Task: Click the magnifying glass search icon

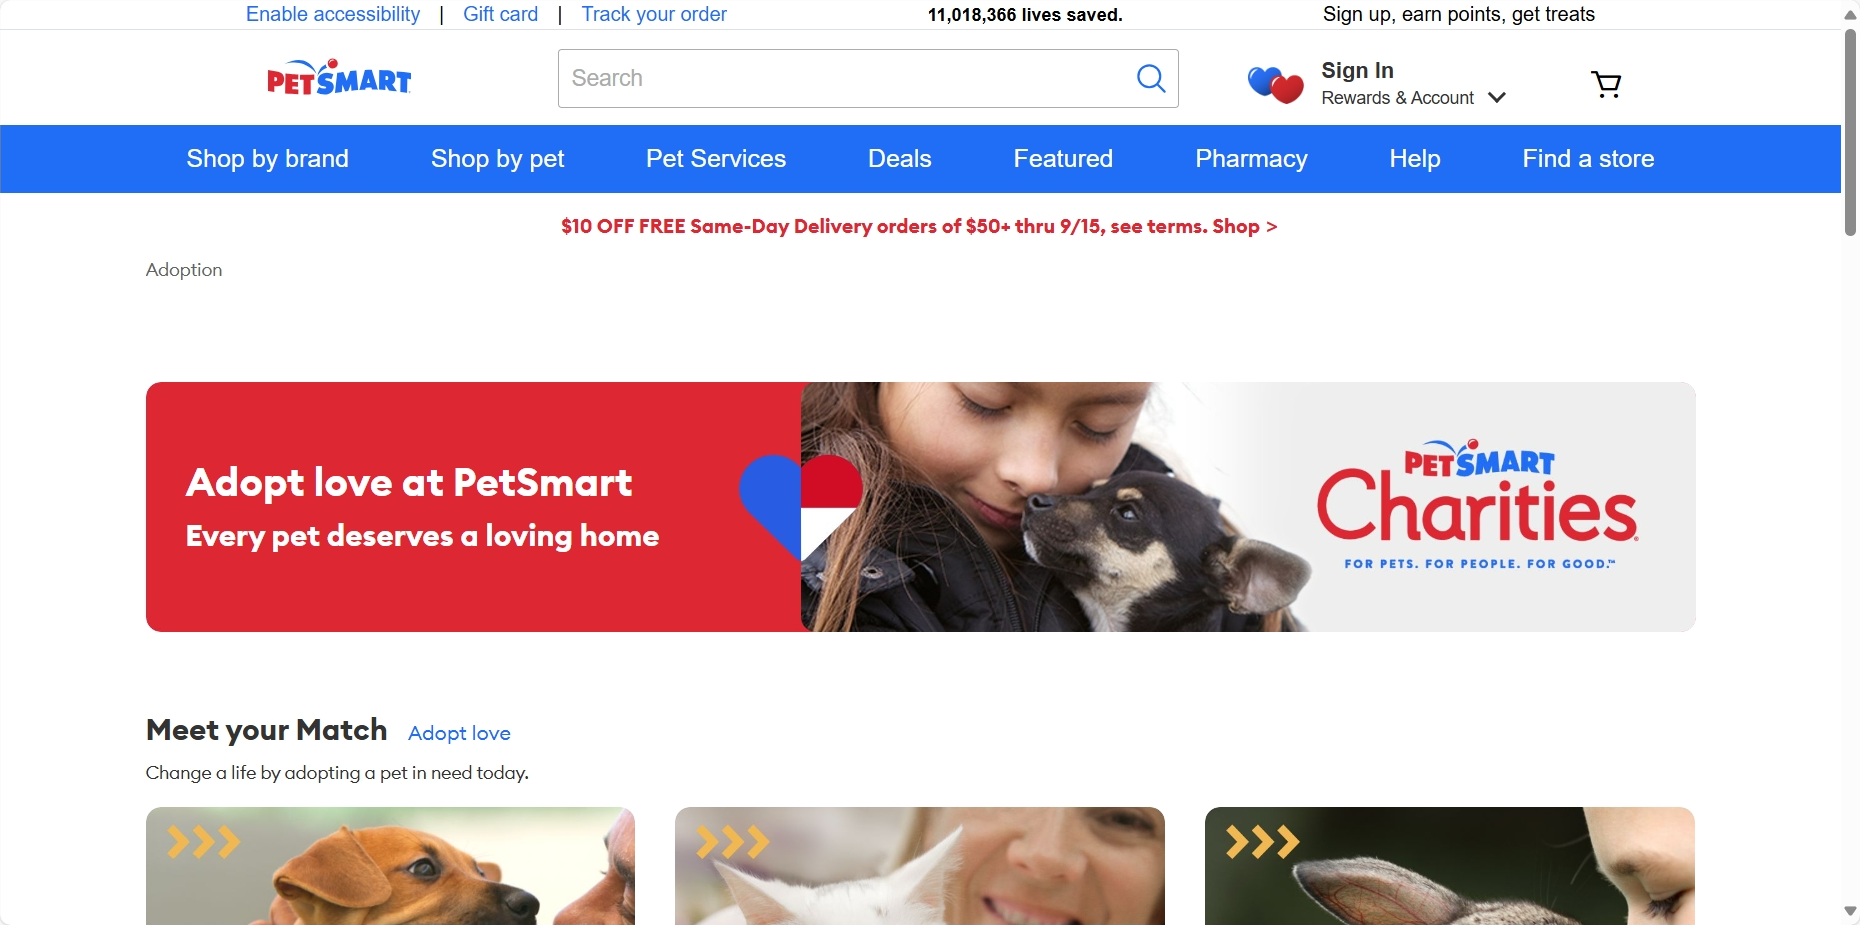Action: click(x=1151, y=78)
